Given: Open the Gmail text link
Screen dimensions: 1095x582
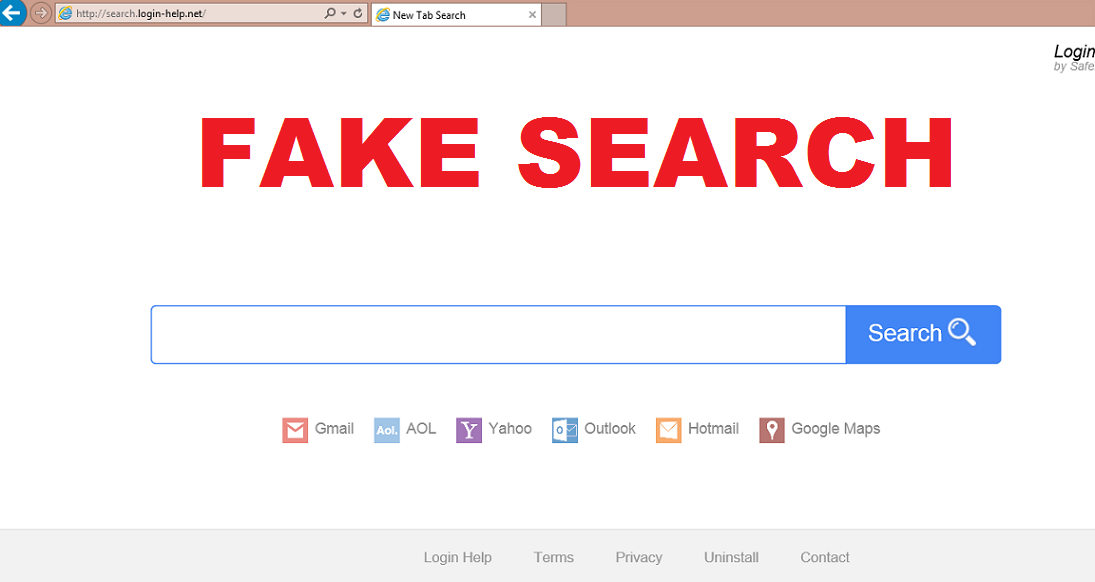Looking at the screenshot, I should click(334, 428).
